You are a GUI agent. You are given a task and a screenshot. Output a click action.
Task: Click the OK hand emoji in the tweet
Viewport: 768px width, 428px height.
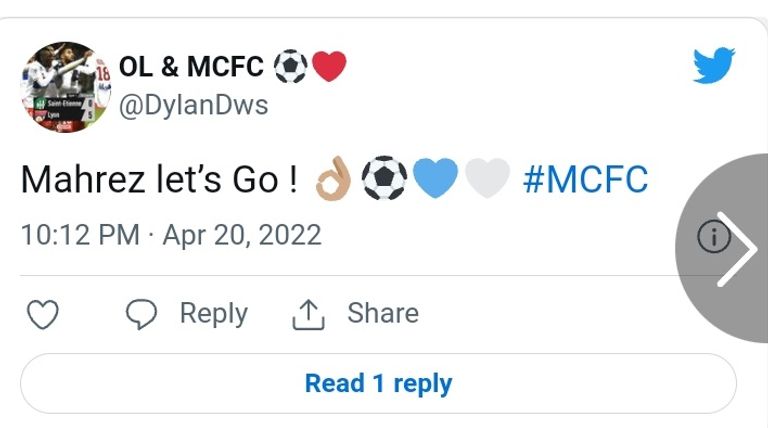pos(332,180)
